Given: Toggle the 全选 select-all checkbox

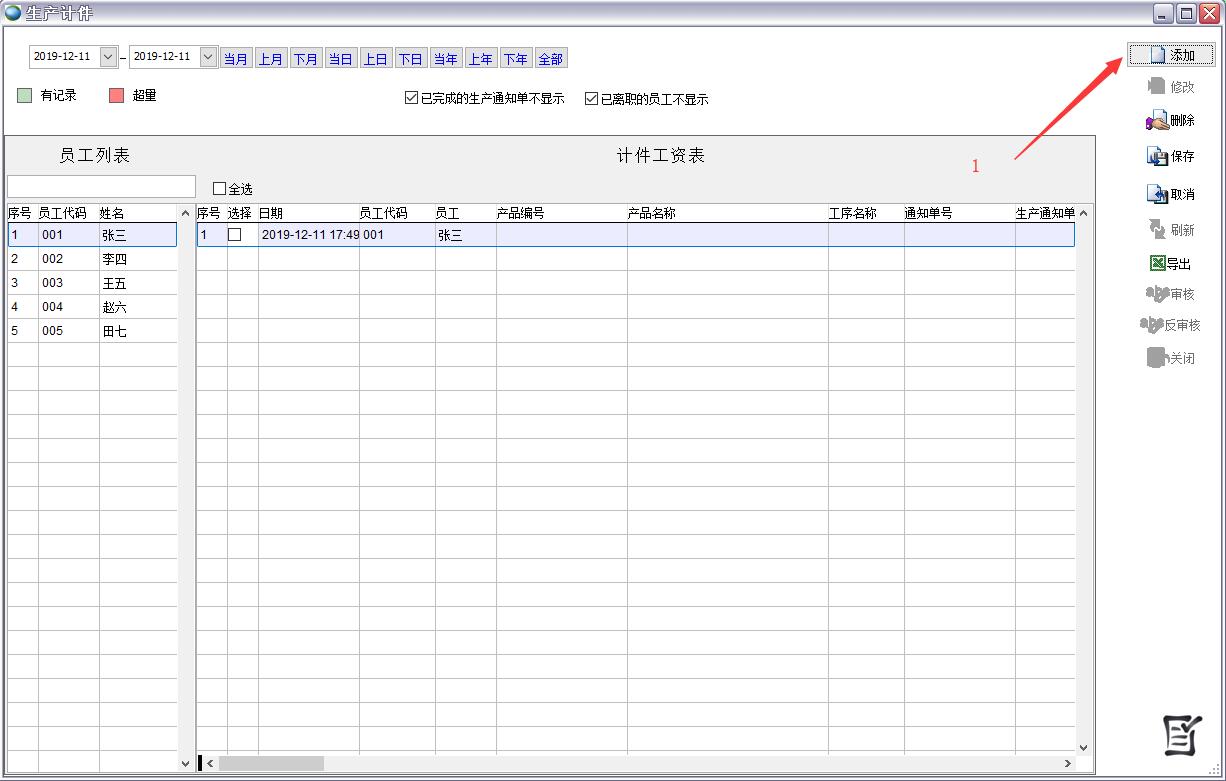Looking at the screenshot, I should [x=220, y=189].
